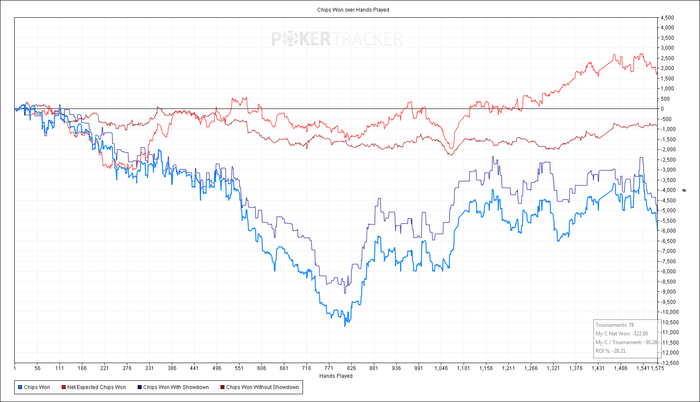Click the y-axis label '4,000'
Screen dimensions: 700x402
[667, 28]
